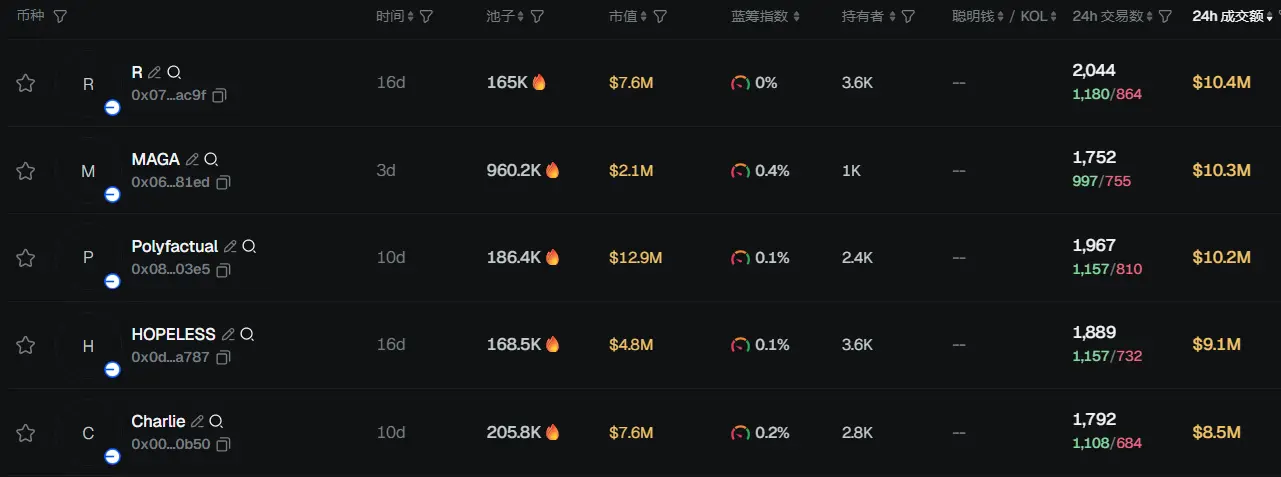Open the 币种 column filter
Image resolution: width=1281 pixels, height=477 pixels.
[x=60, y=17]
